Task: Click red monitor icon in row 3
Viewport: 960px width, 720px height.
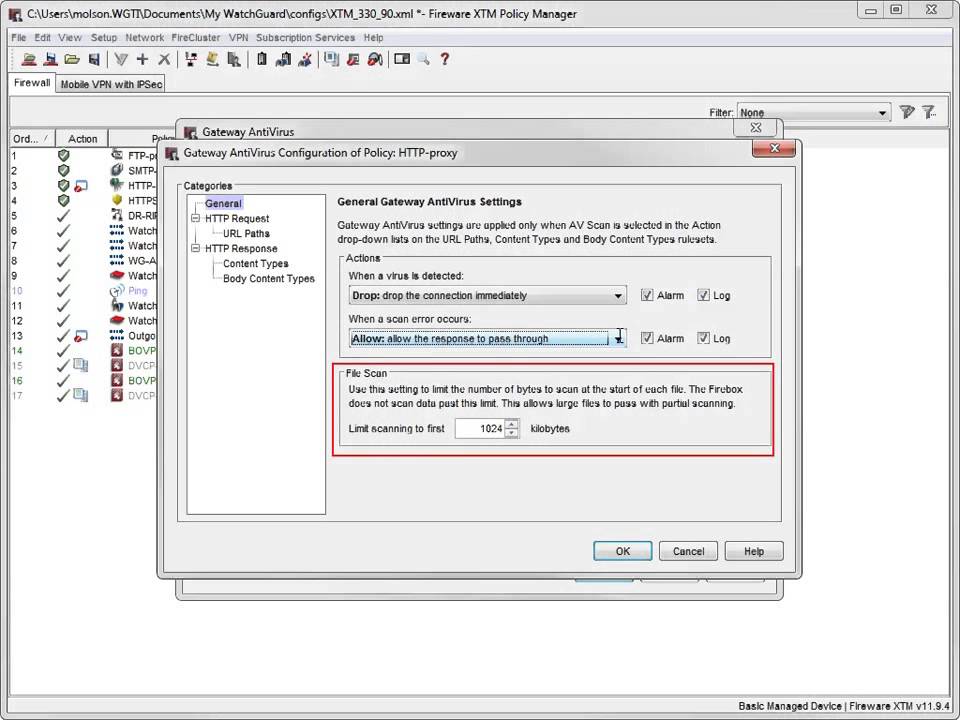Action: [80, 186]
